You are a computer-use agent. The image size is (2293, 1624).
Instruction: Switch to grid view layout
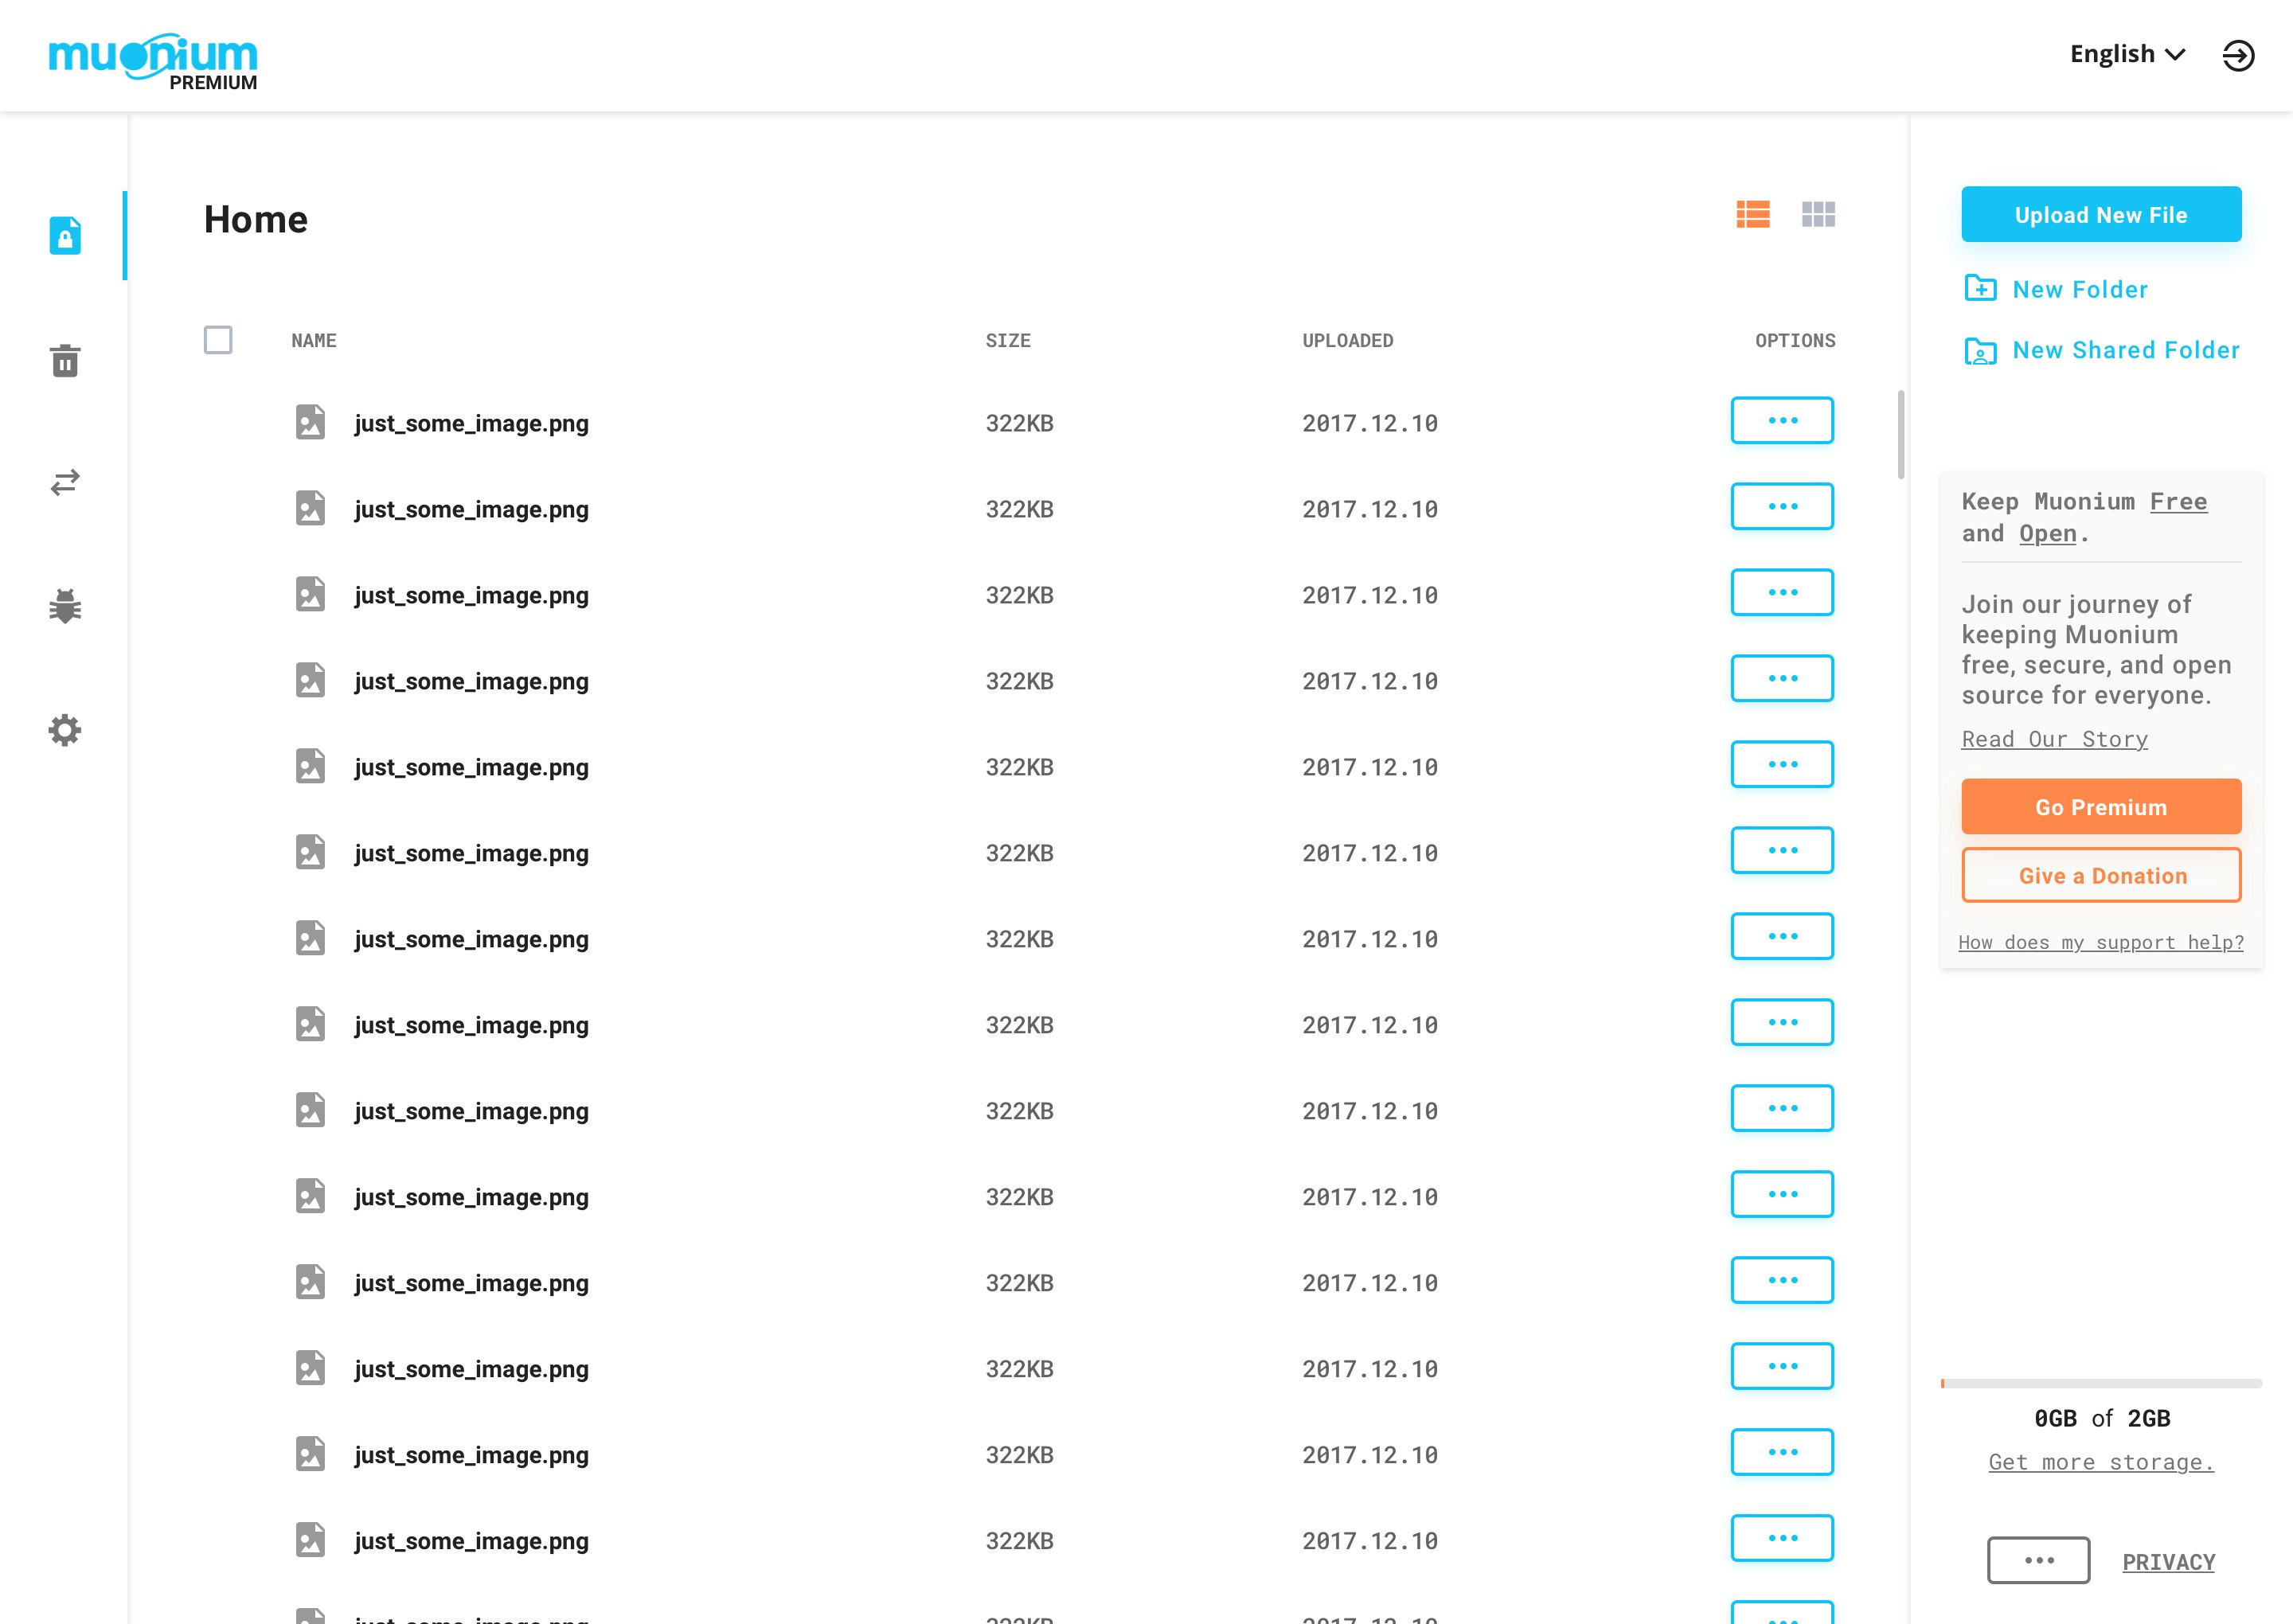[x=1819, y=214]
